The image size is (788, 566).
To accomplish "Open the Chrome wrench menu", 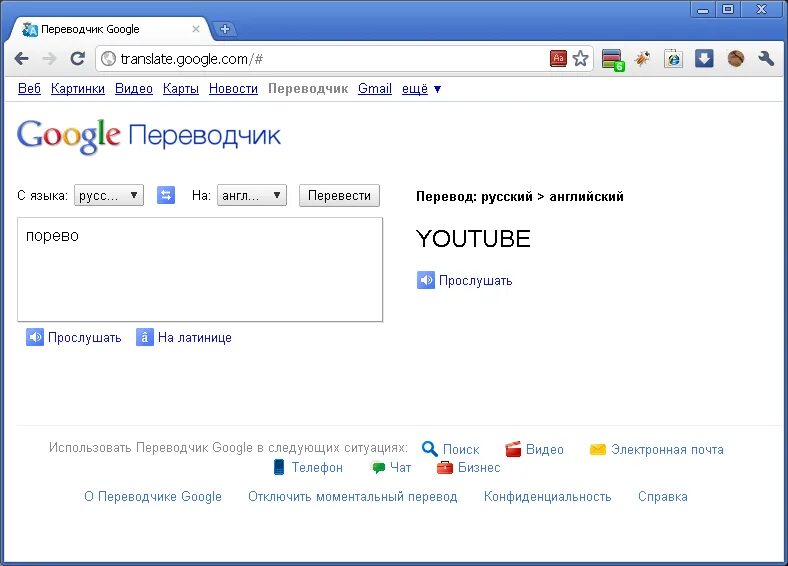I will 766,59.
